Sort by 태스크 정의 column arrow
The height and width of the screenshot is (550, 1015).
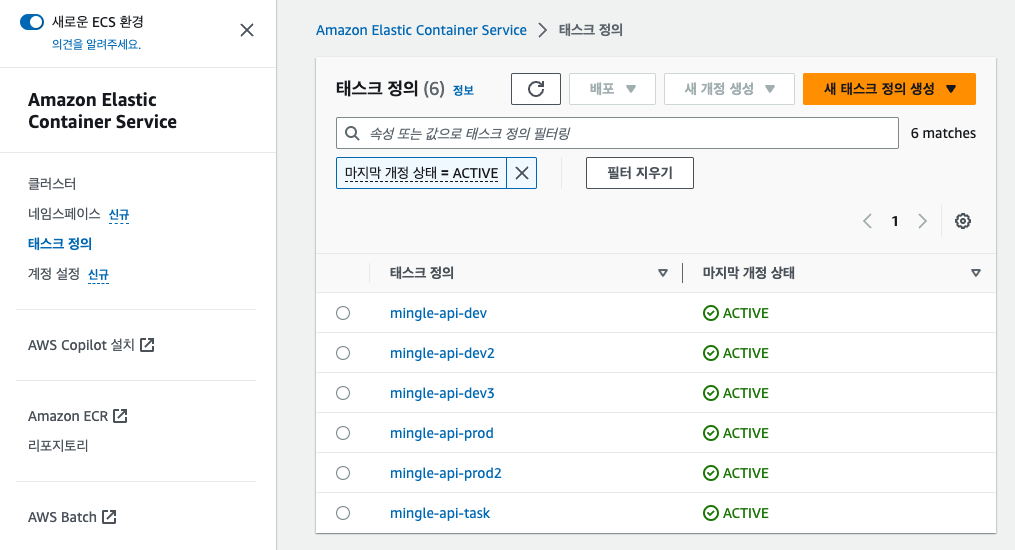pos(662,273)
